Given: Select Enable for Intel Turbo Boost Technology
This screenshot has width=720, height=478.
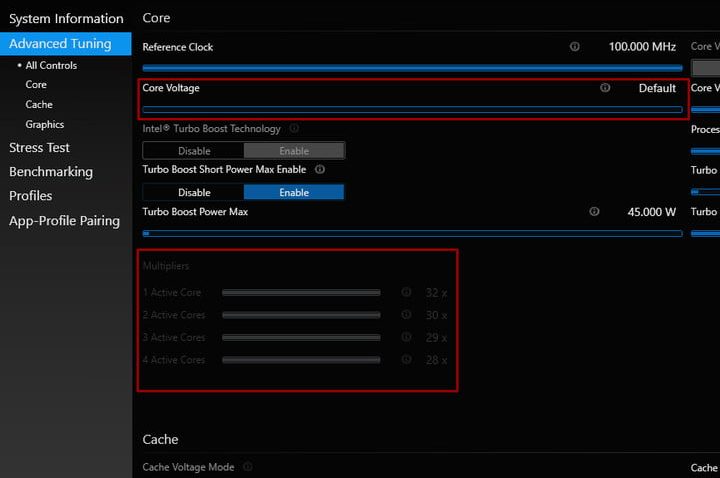Looking at the screenshot, I should (x=294, y=151).
